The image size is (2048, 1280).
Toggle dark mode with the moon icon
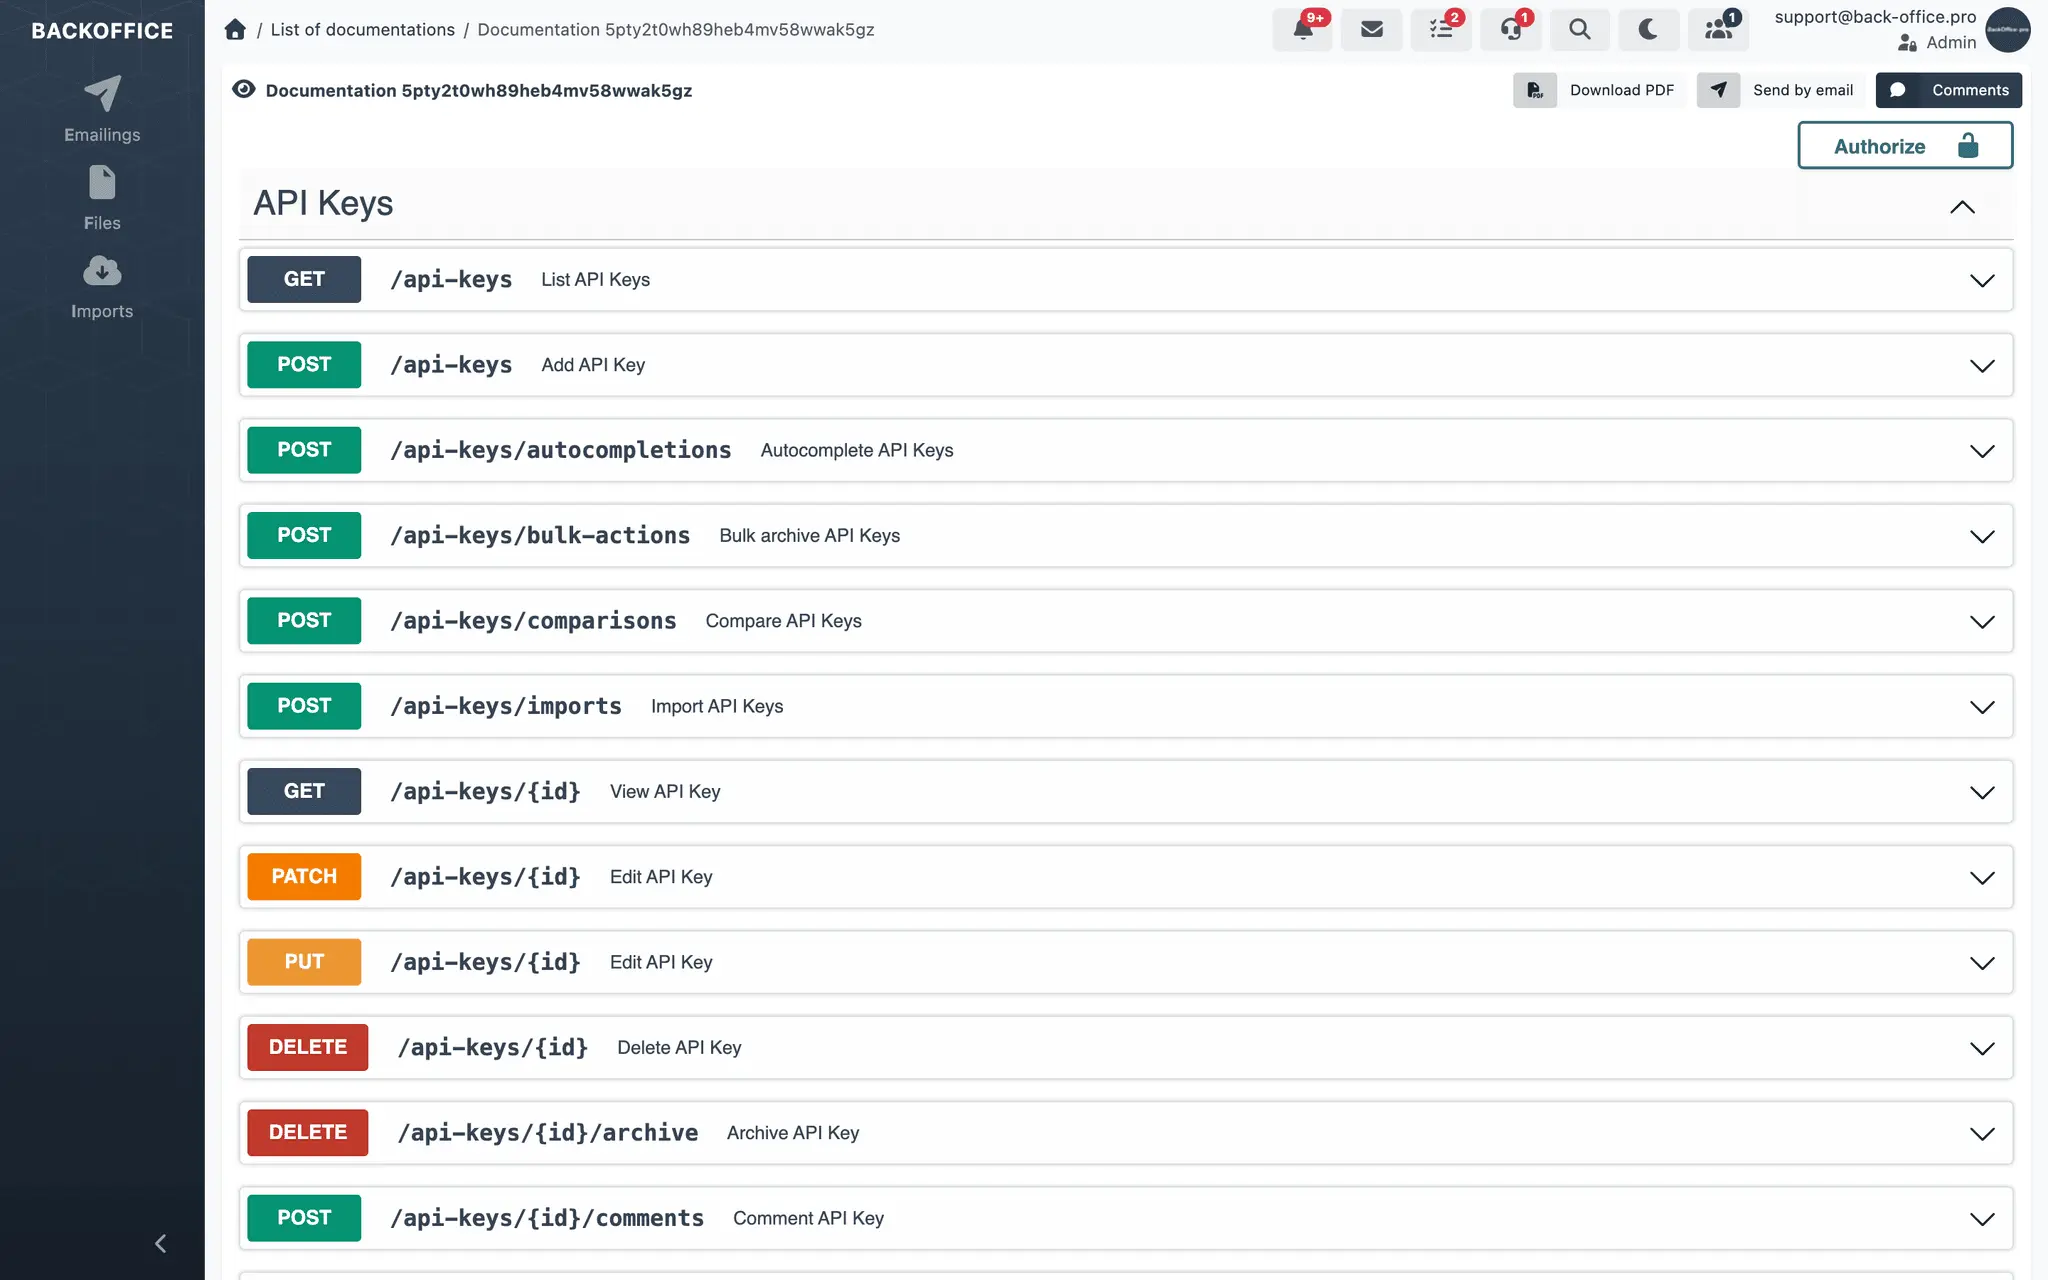tap(1648, 29)
